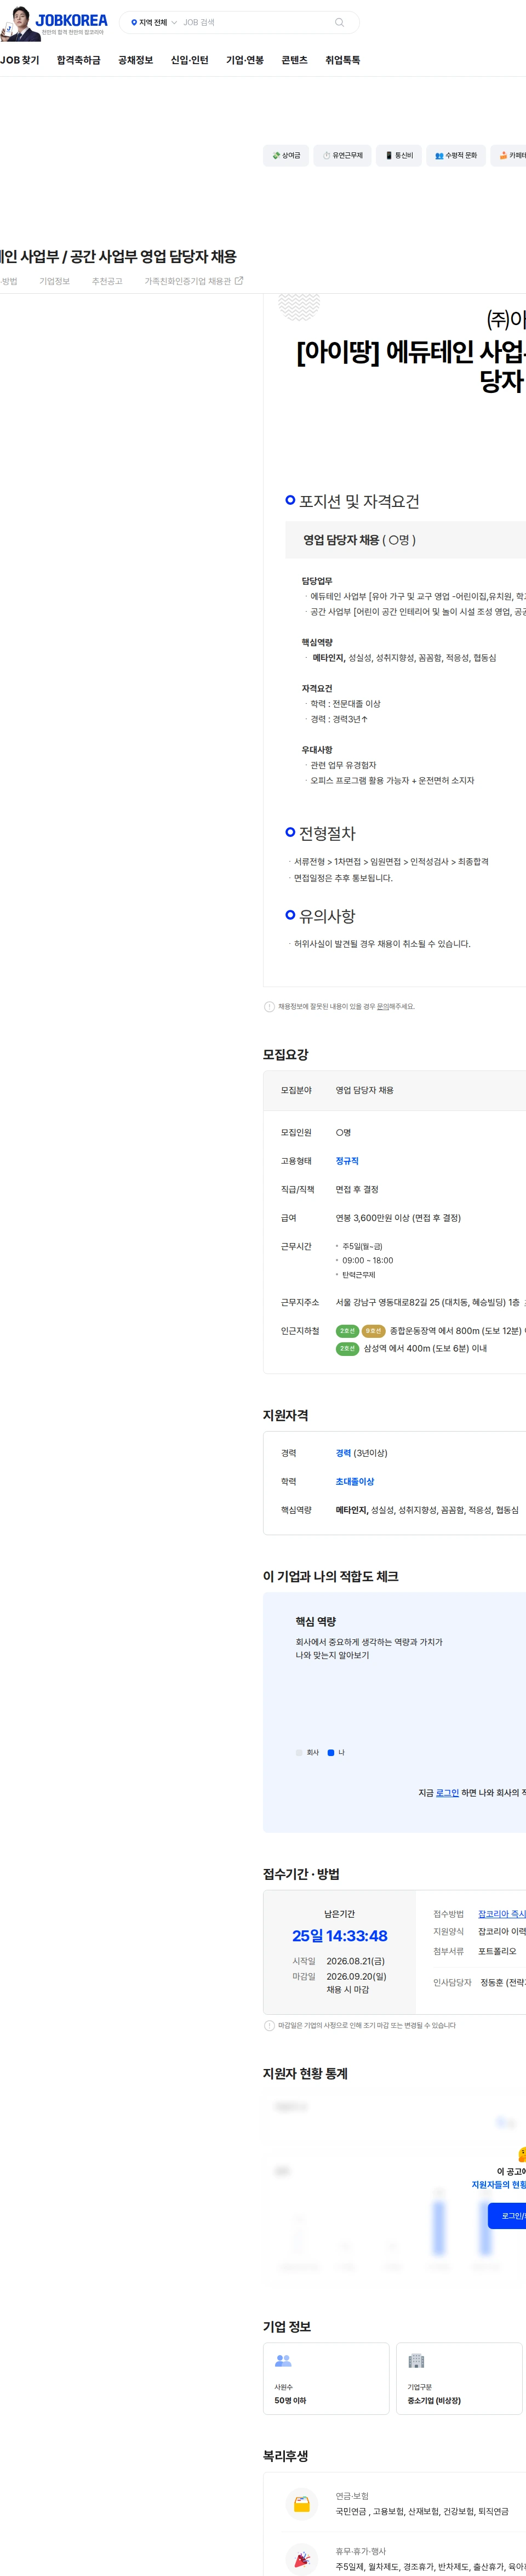Click the external-link icon beside 채용관

tap(239, 281)
